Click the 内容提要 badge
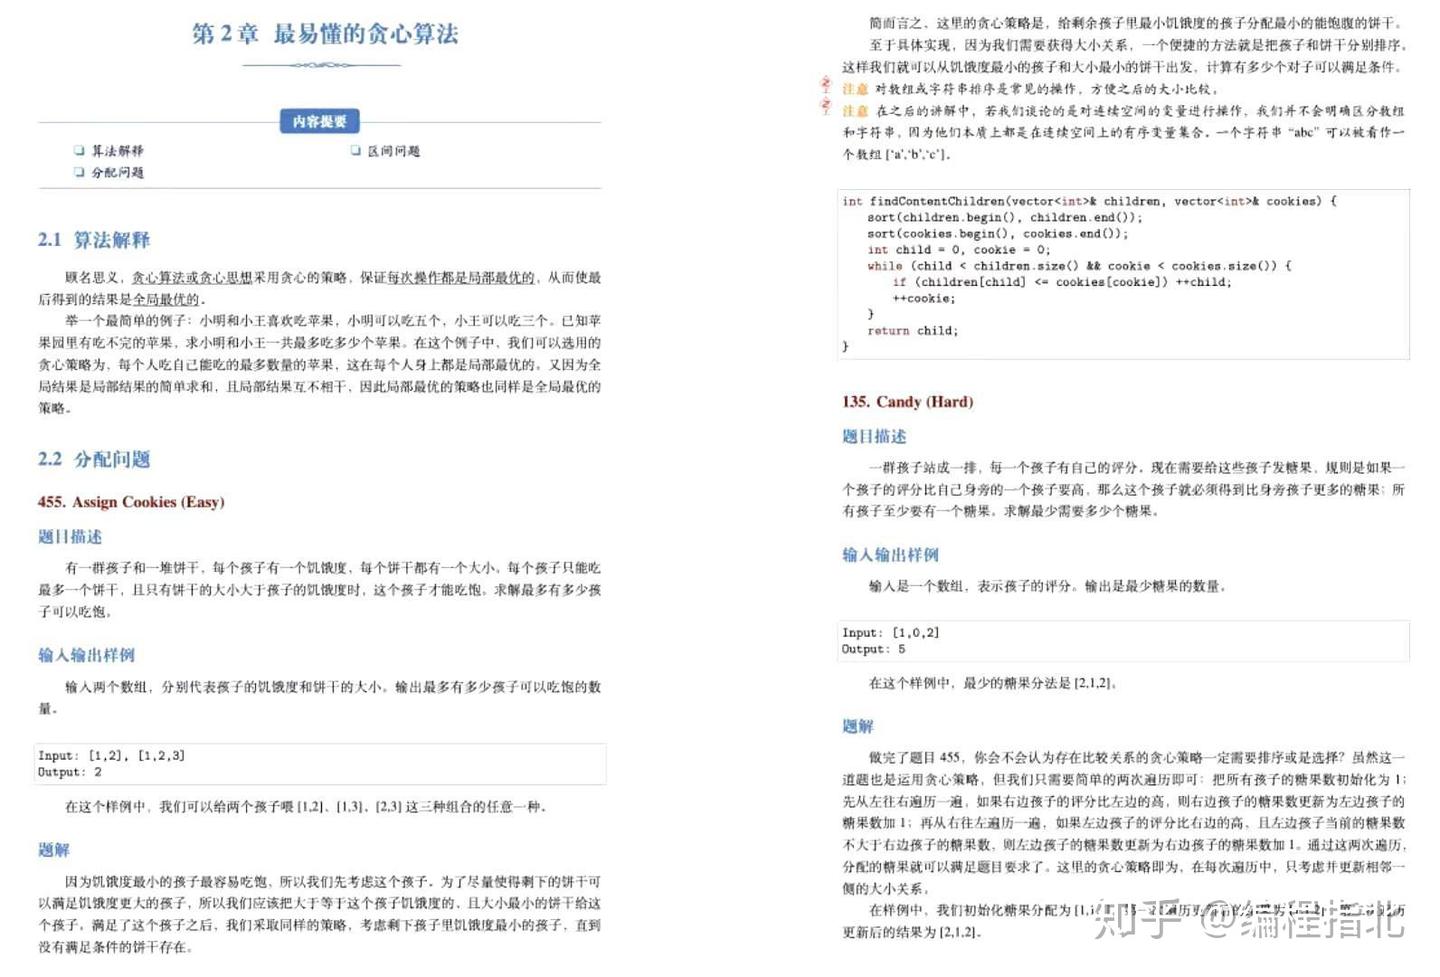 pos(319,121)
